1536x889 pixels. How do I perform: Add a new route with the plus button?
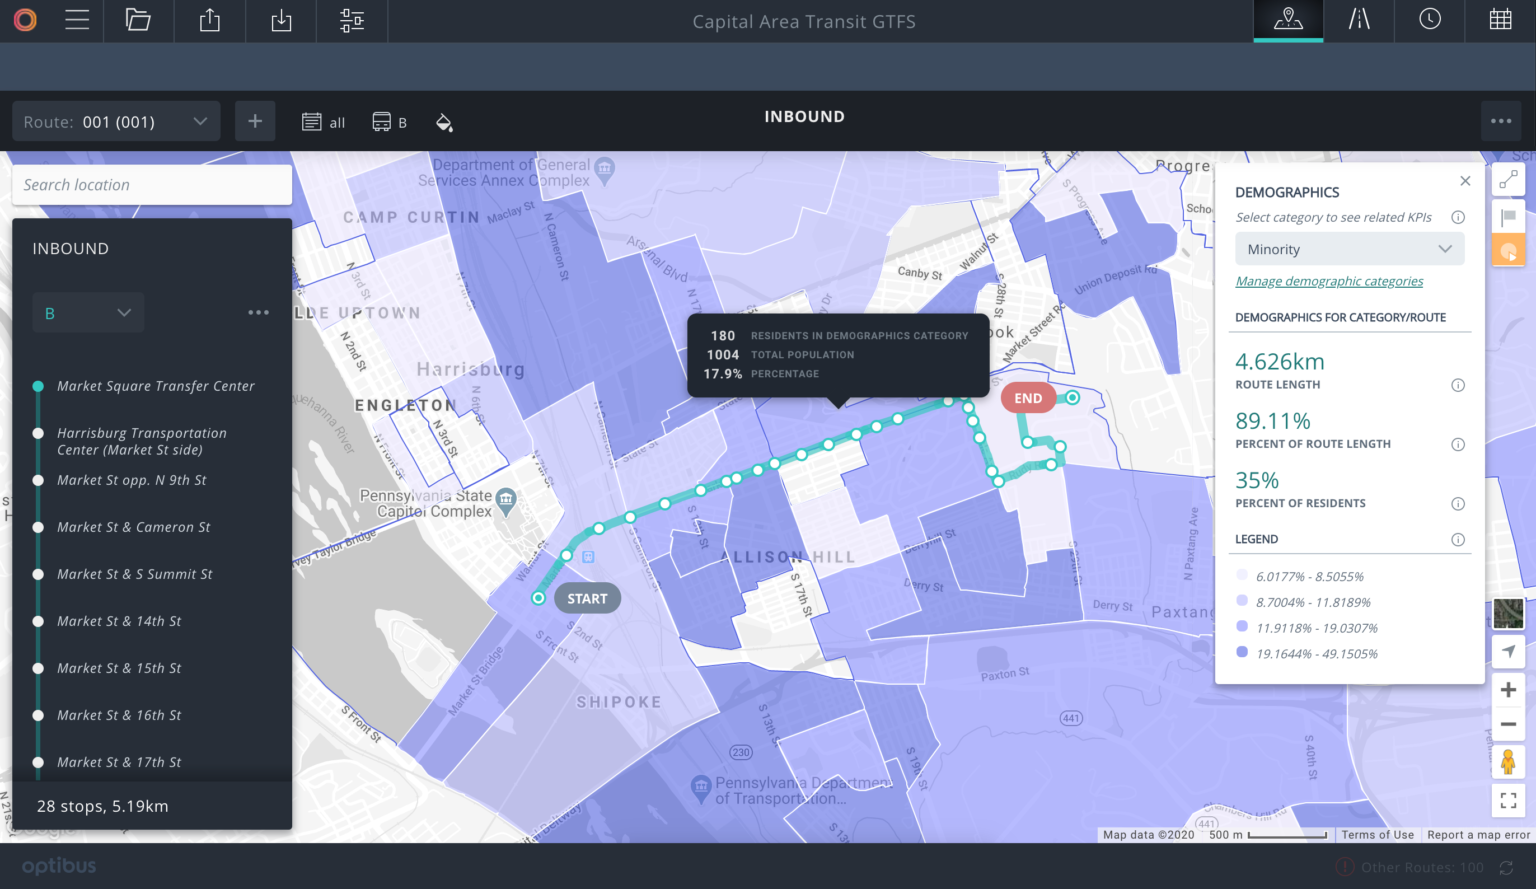(x=255, y=120)
